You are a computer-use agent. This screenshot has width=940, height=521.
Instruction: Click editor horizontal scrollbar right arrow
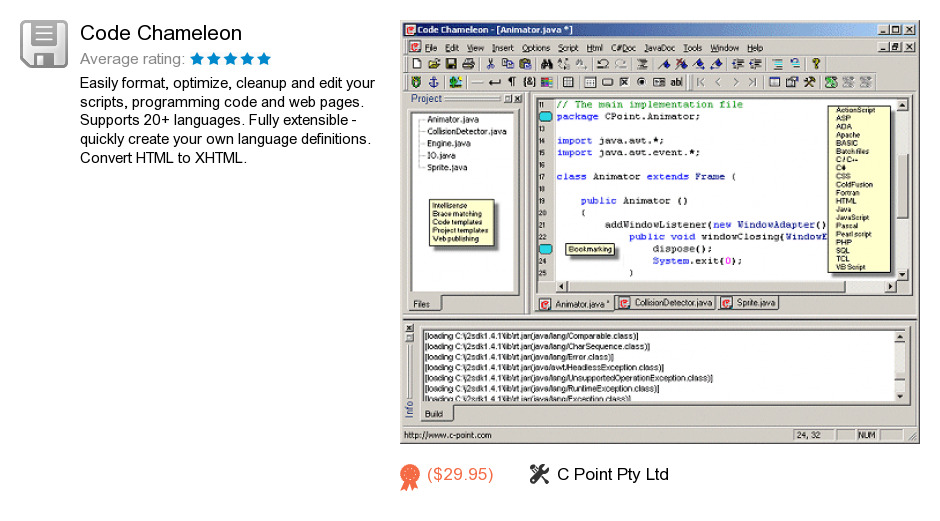[x=890, y=287]
